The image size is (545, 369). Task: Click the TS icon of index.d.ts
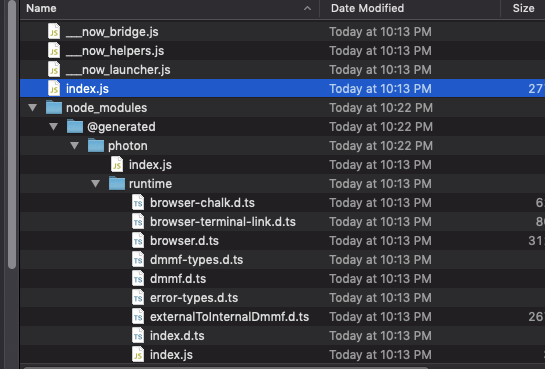(x=138, y=336)
